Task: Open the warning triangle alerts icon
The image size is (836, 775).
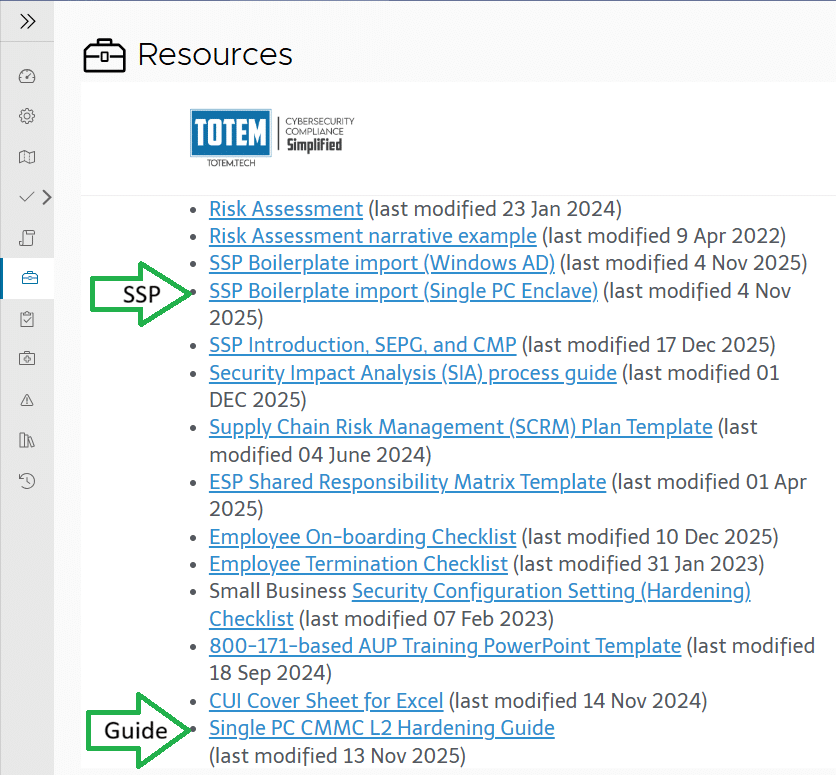Action: pyautogui.click(x=27, y=399)
